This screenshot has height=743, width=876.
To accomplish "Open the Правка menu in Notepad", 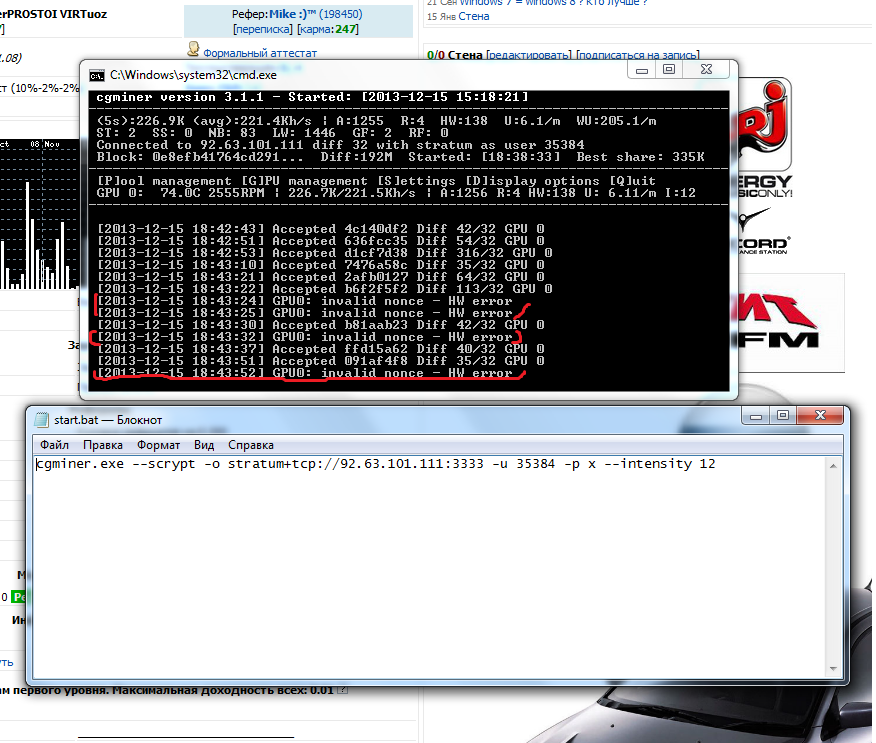I will coord(103,444).
